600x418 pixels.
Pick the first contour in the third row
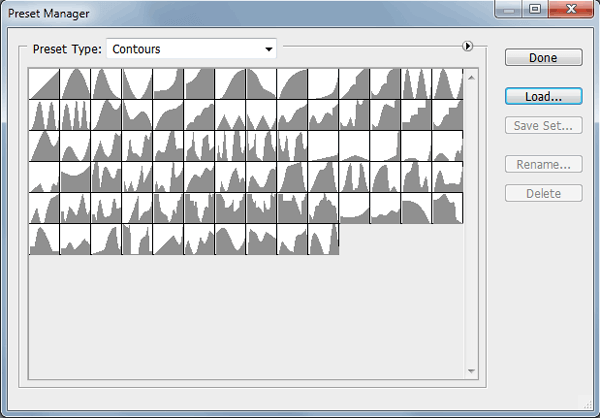click(45, 146)
